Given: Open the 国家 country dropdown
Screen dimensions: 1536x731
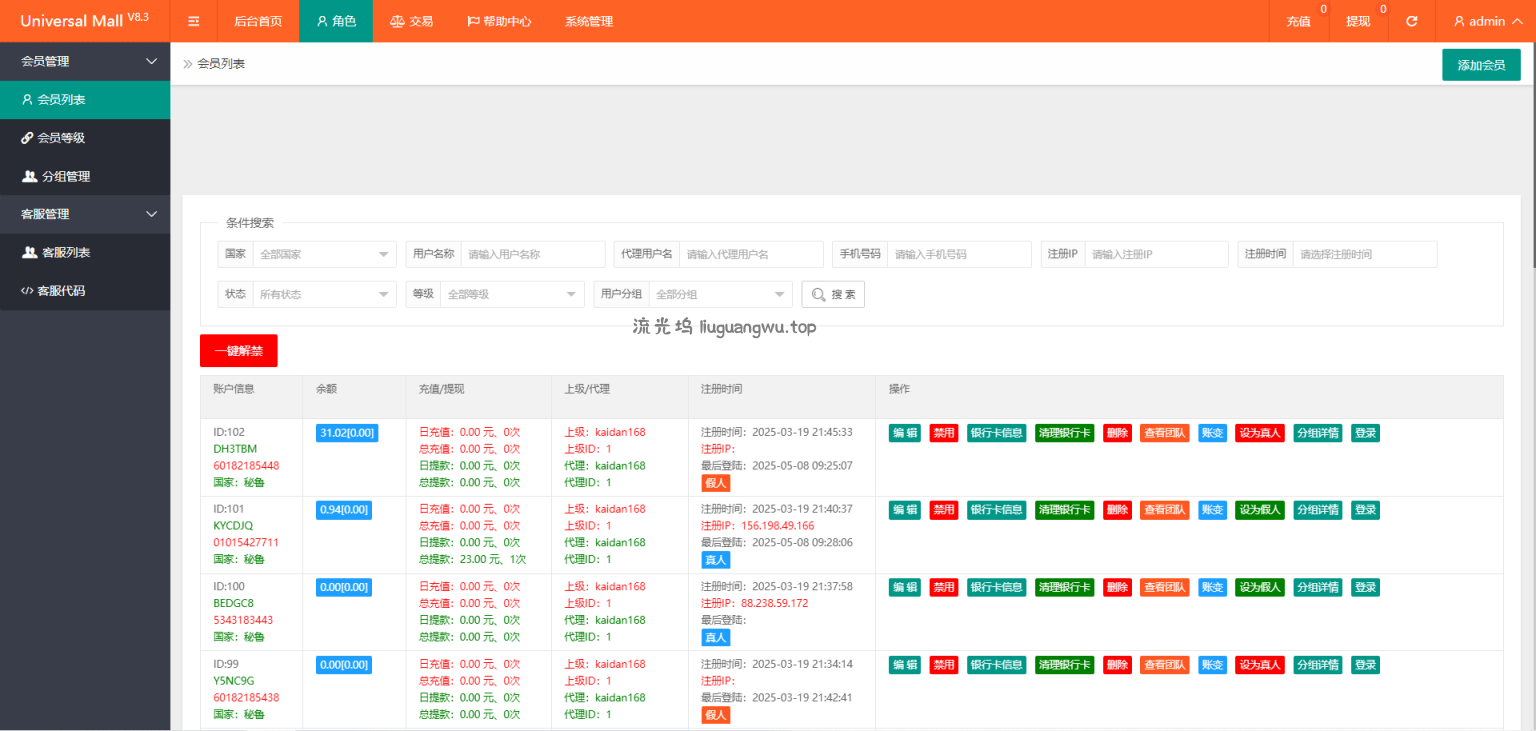Looking at the screenshot, I should click(x=325, y=255).
